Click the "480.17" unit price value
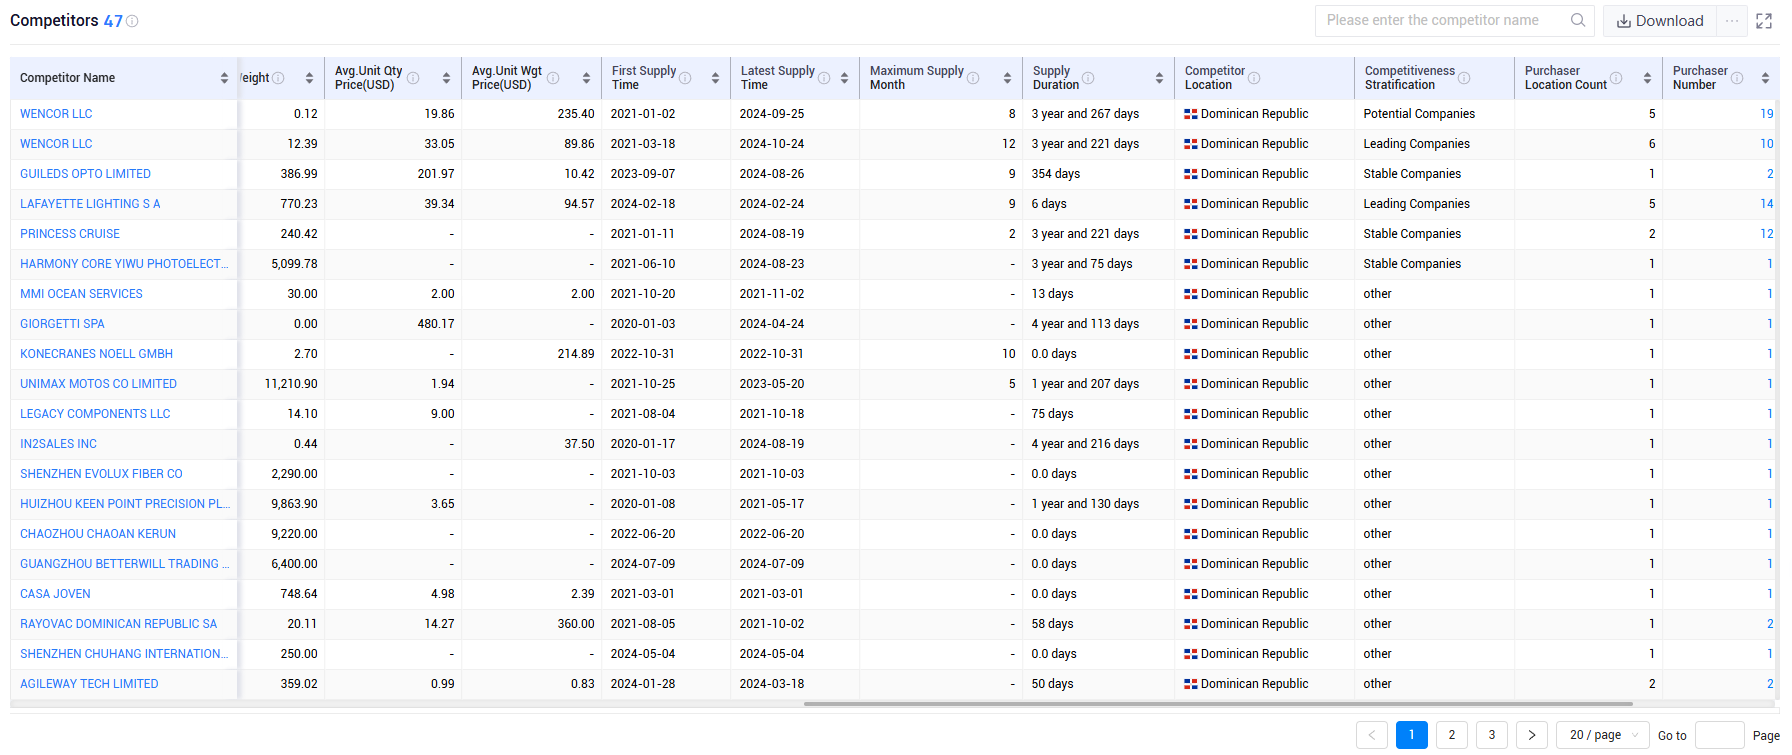Image resolution: width=1792 pixels, height=755 pixels. (436, 324)
